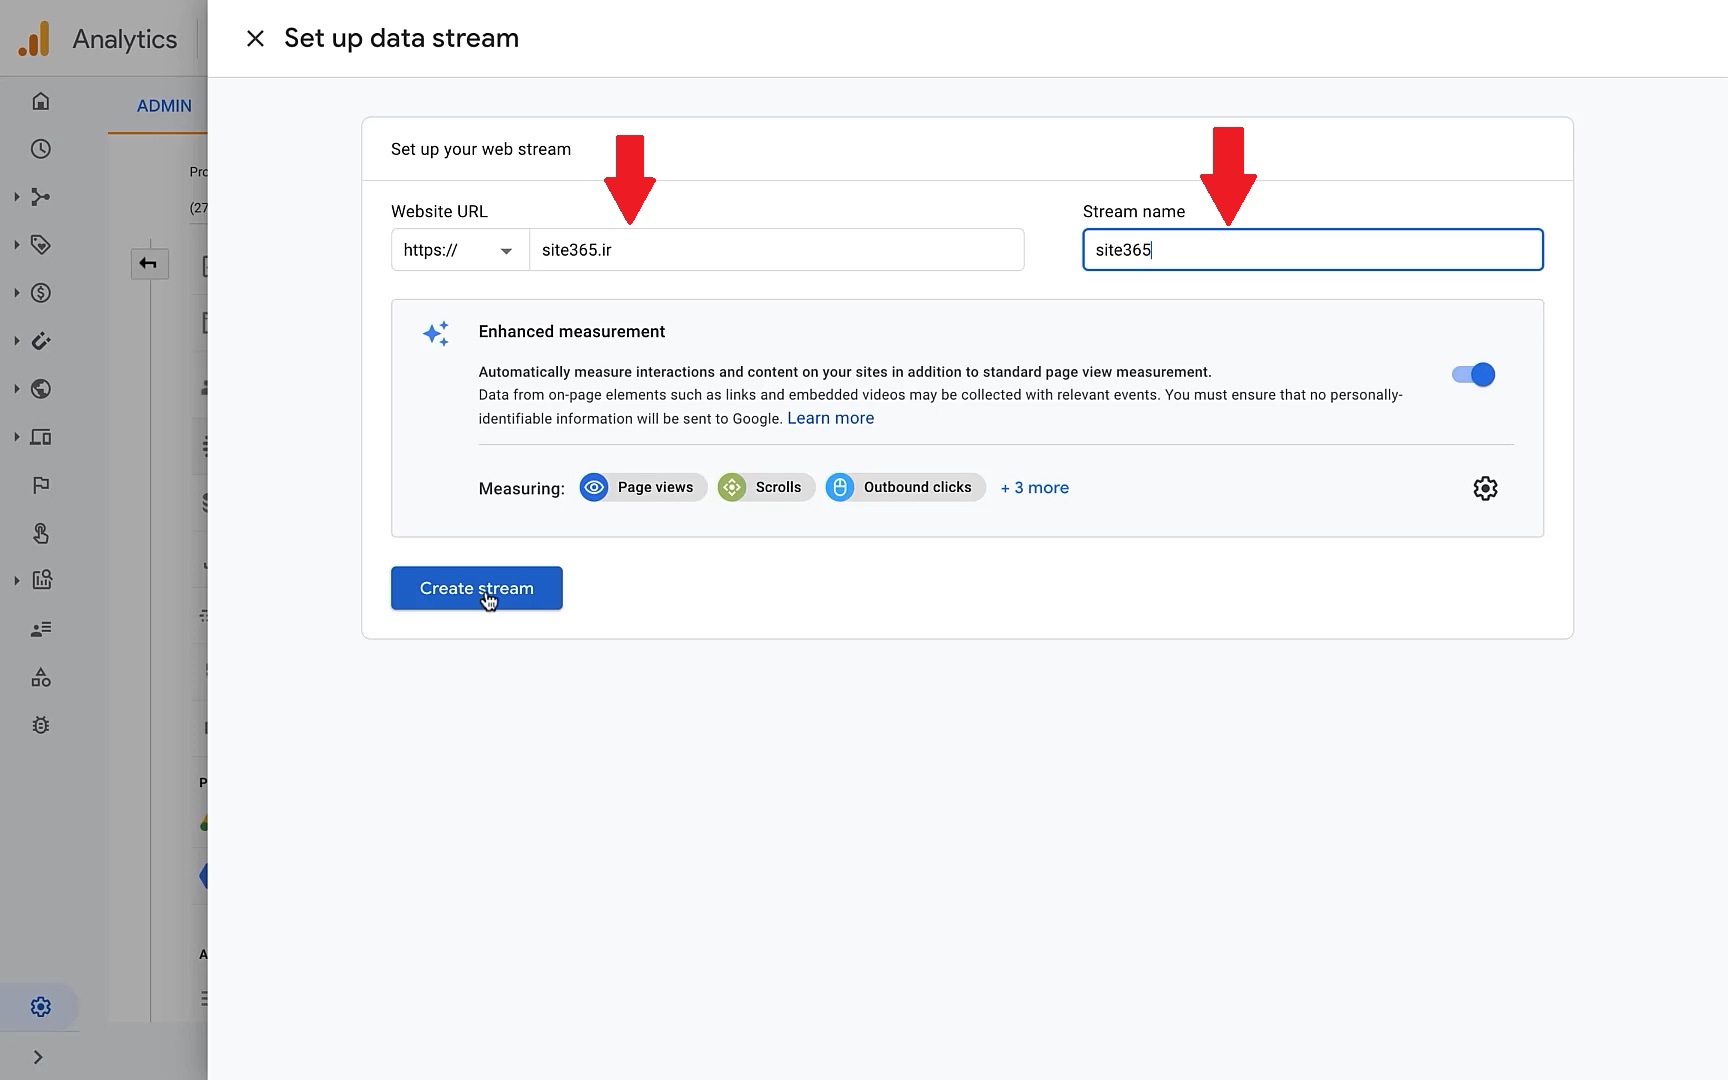Image resolution: width=1728 pixels, height=1080 pixels.
Task: Click the debug bug icon in sidebar
Action: pyautogui.click(x=40, y=725)
